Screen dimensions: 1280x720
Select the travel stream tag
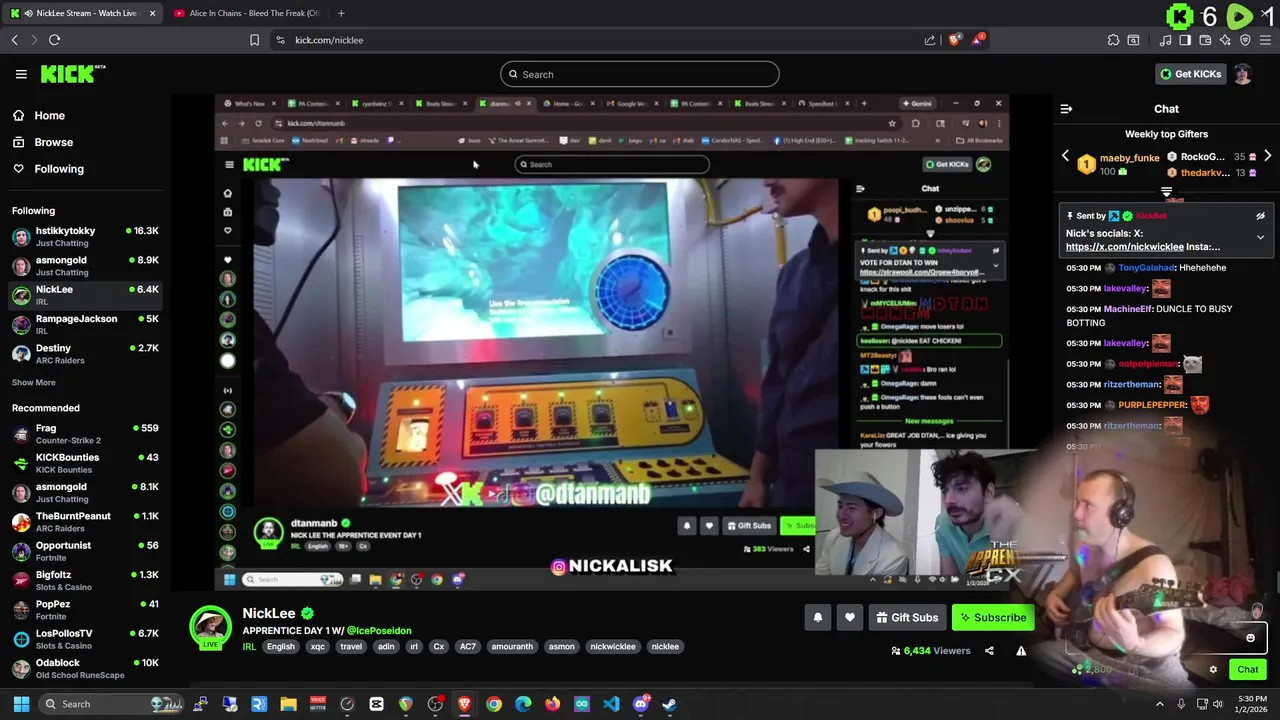coord(351,647)
